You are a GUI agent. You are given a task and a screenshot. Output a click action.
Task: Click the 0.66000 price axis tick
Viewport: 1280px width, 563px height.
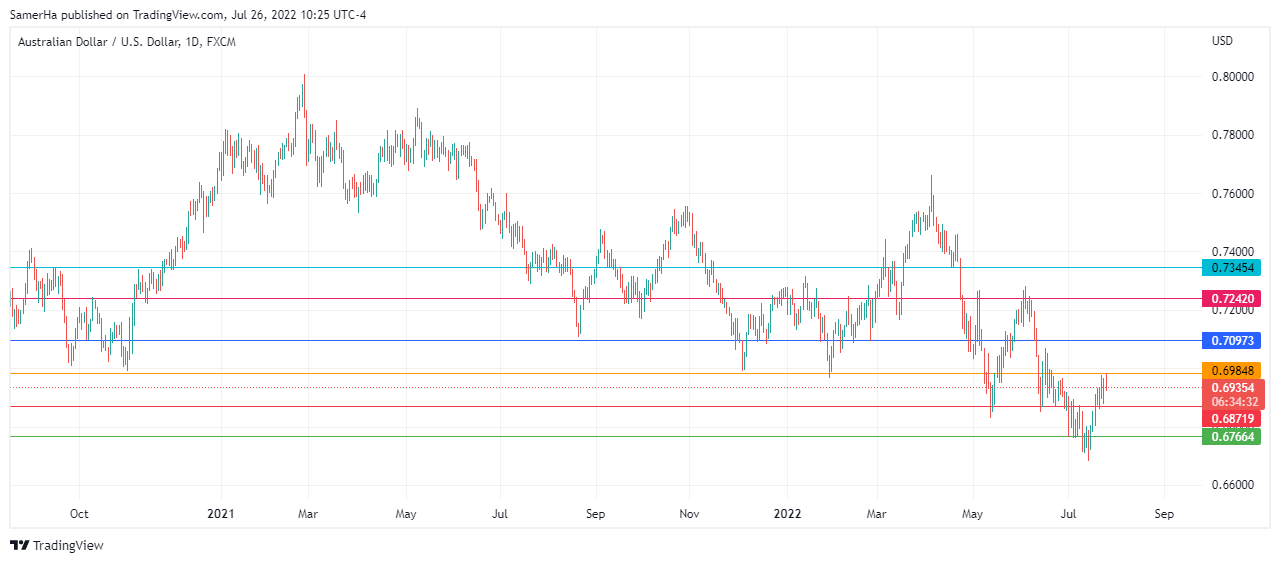point(1232,485)
